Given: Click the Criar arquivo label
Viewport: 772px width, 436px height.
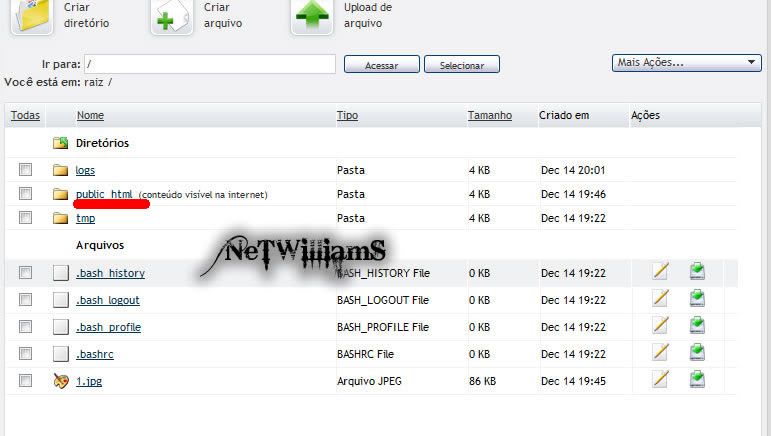Looking at the screenshot, I should click(223, 15).
